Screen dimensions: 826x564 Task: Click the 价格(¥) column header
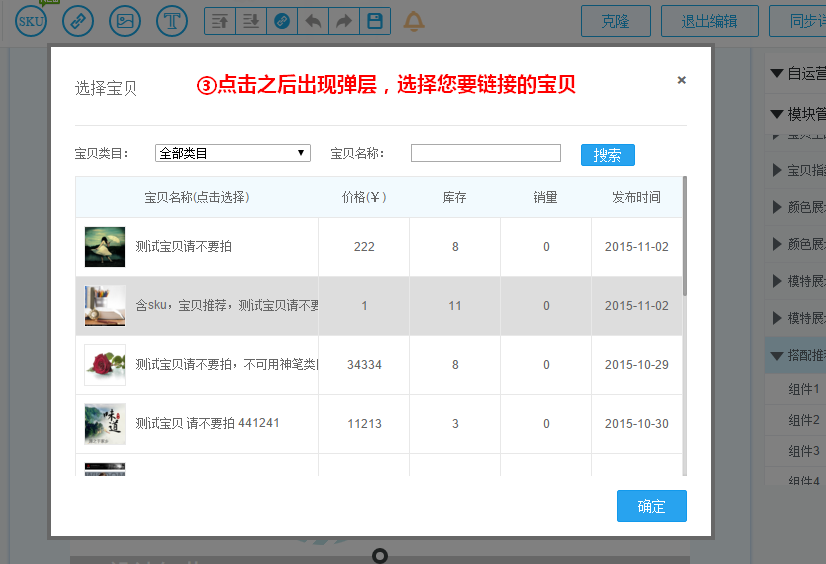[364, 197]
